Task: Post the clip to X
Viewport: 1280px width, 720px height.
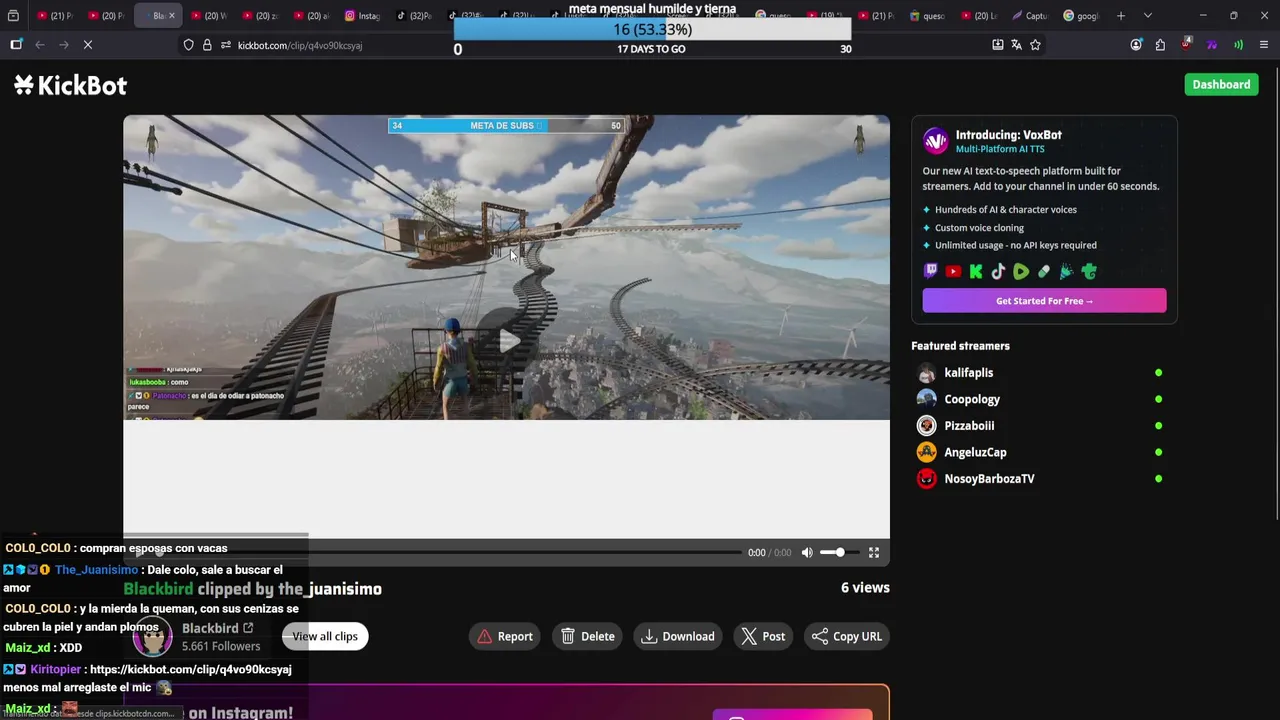Action: point(763,636)
